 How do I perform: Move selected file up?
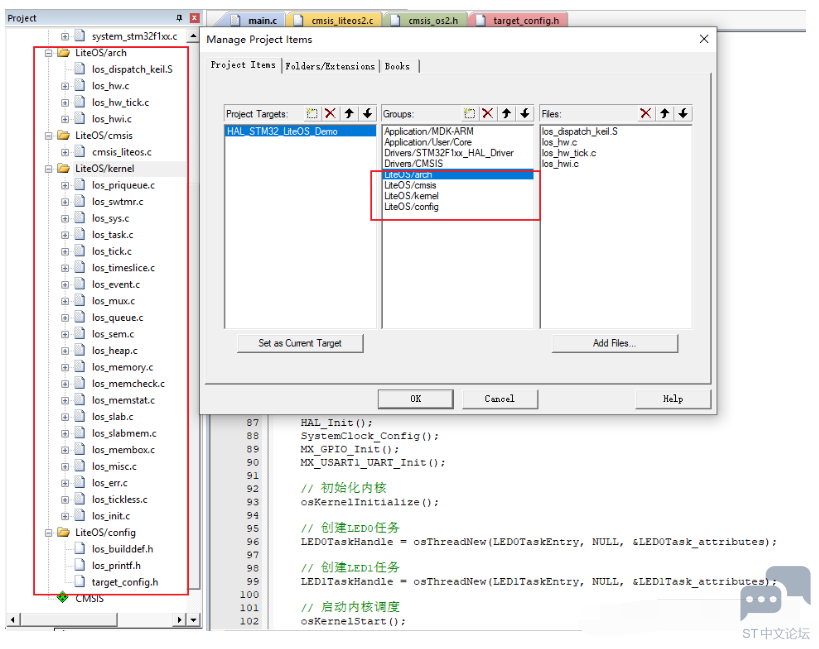point(664,113)
